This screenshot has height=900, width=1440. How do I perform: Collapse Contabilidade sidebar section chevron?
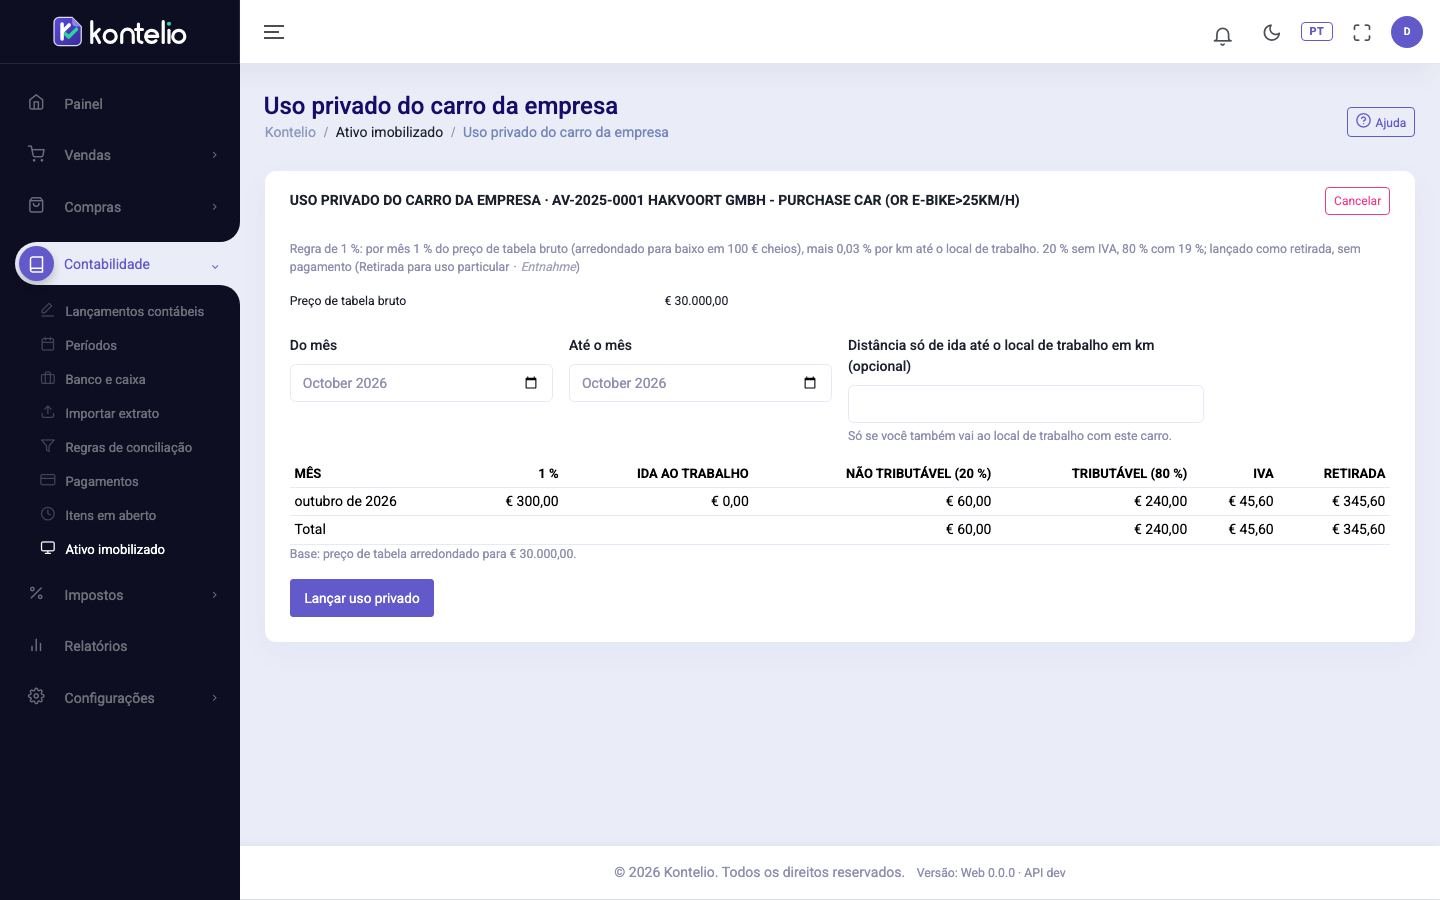click(x=214, y=265)
